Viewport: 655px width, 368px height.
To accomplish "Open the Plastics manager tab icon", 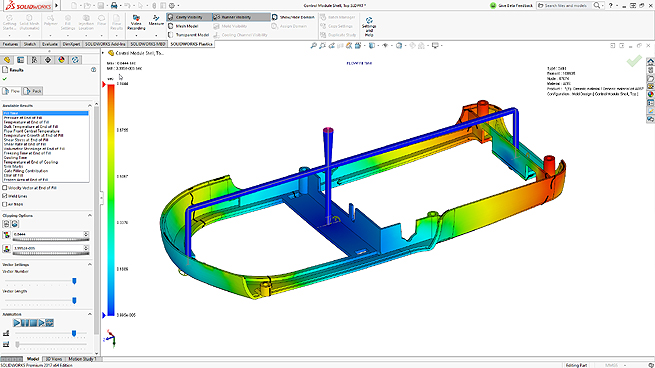I will [x=75, y=60].
